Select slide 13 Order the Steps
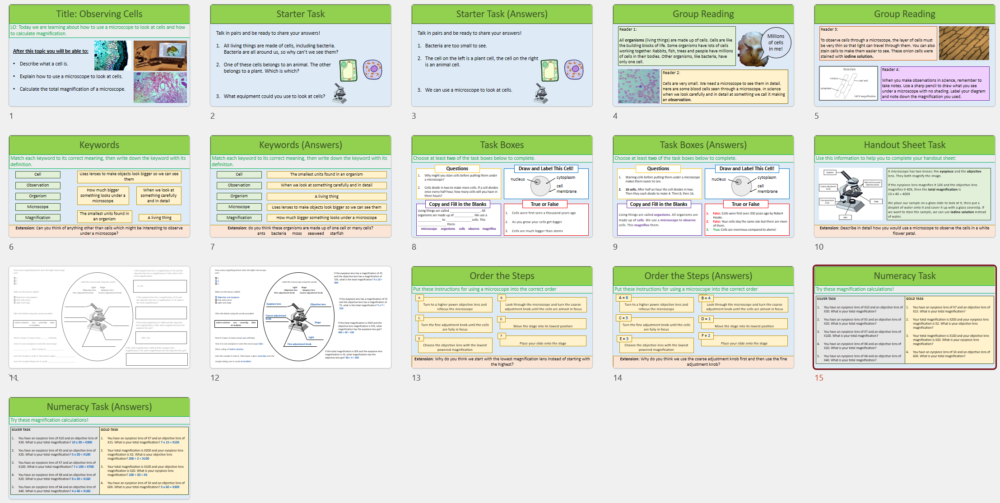Viewport: 1000px width, 503px height. click(502, 317)
